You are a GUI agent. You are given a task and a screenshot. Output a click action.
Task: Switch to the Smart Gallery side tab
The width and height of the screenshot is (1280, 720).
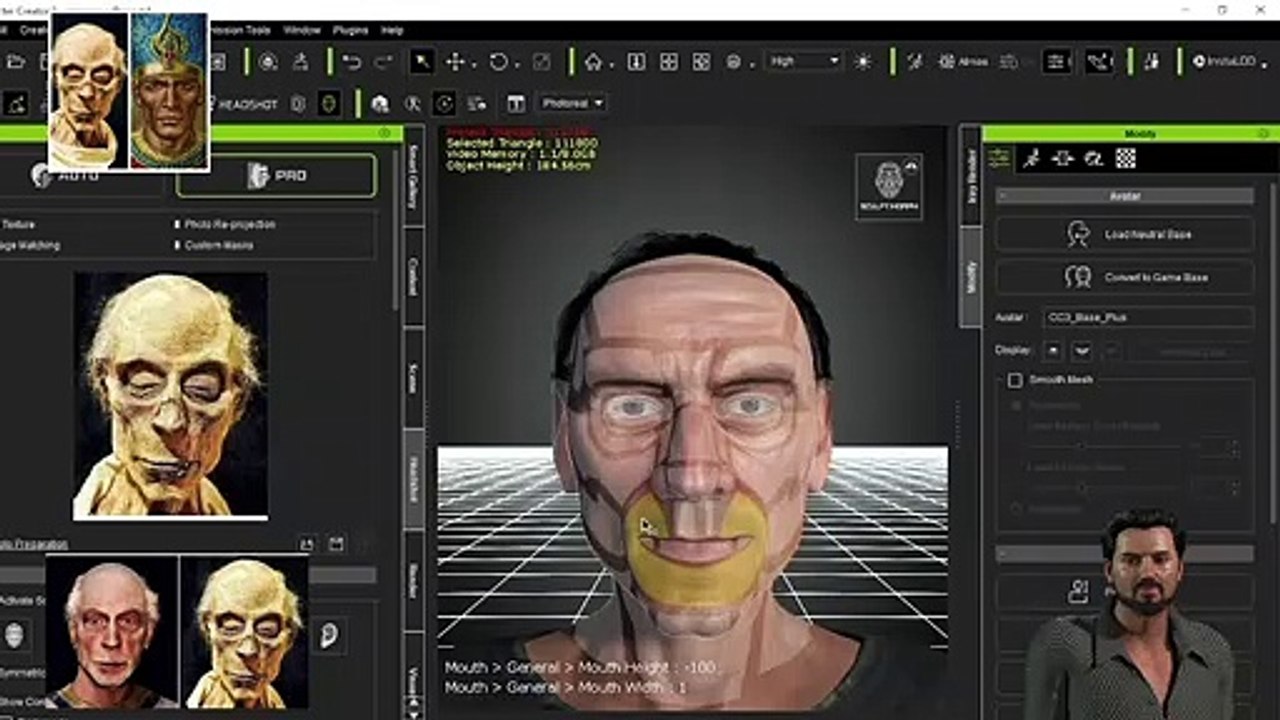point(413,177)
